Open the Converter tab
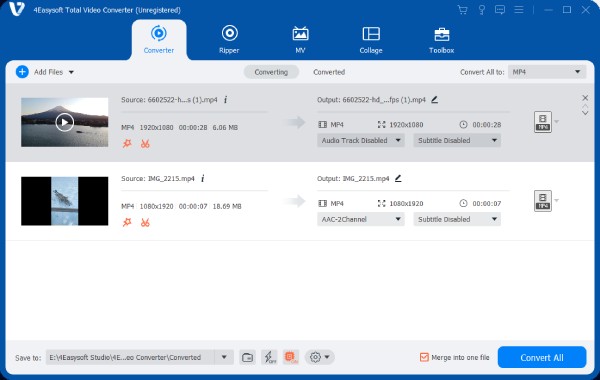The image size is (600, 380). 159,40
